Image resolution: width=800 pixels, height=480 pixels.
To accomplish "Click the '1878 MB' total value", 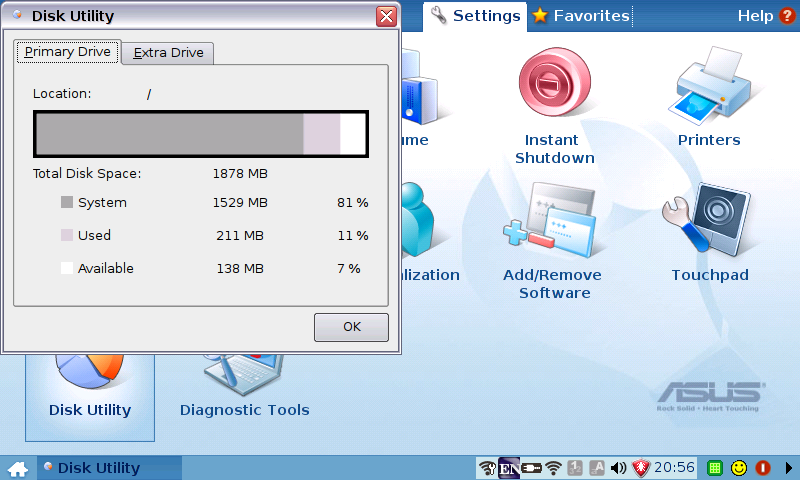I will [240, 174].
